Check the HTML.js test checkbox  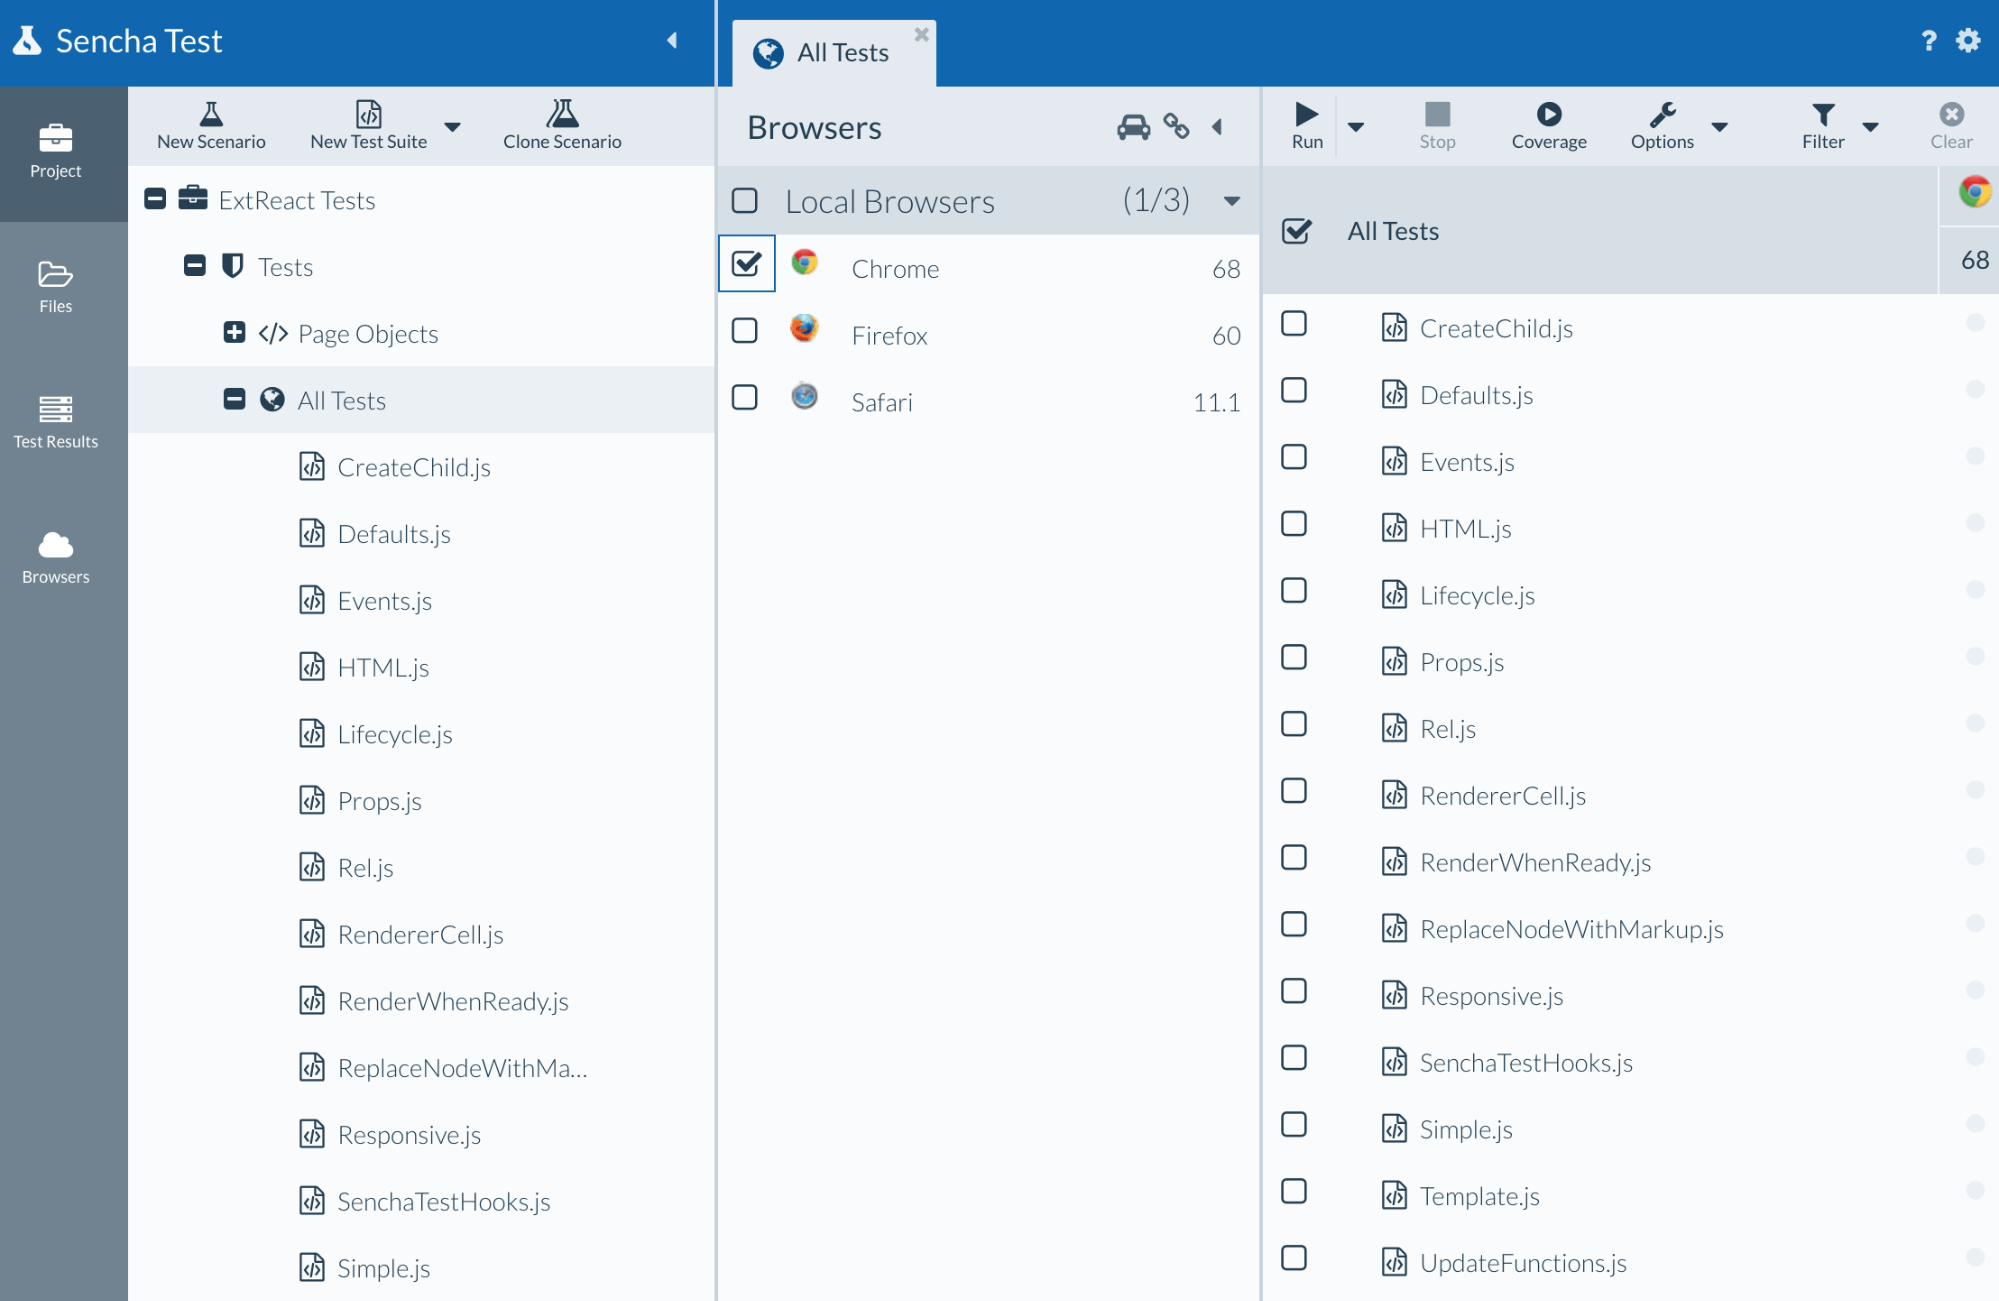pos(1294,524)
